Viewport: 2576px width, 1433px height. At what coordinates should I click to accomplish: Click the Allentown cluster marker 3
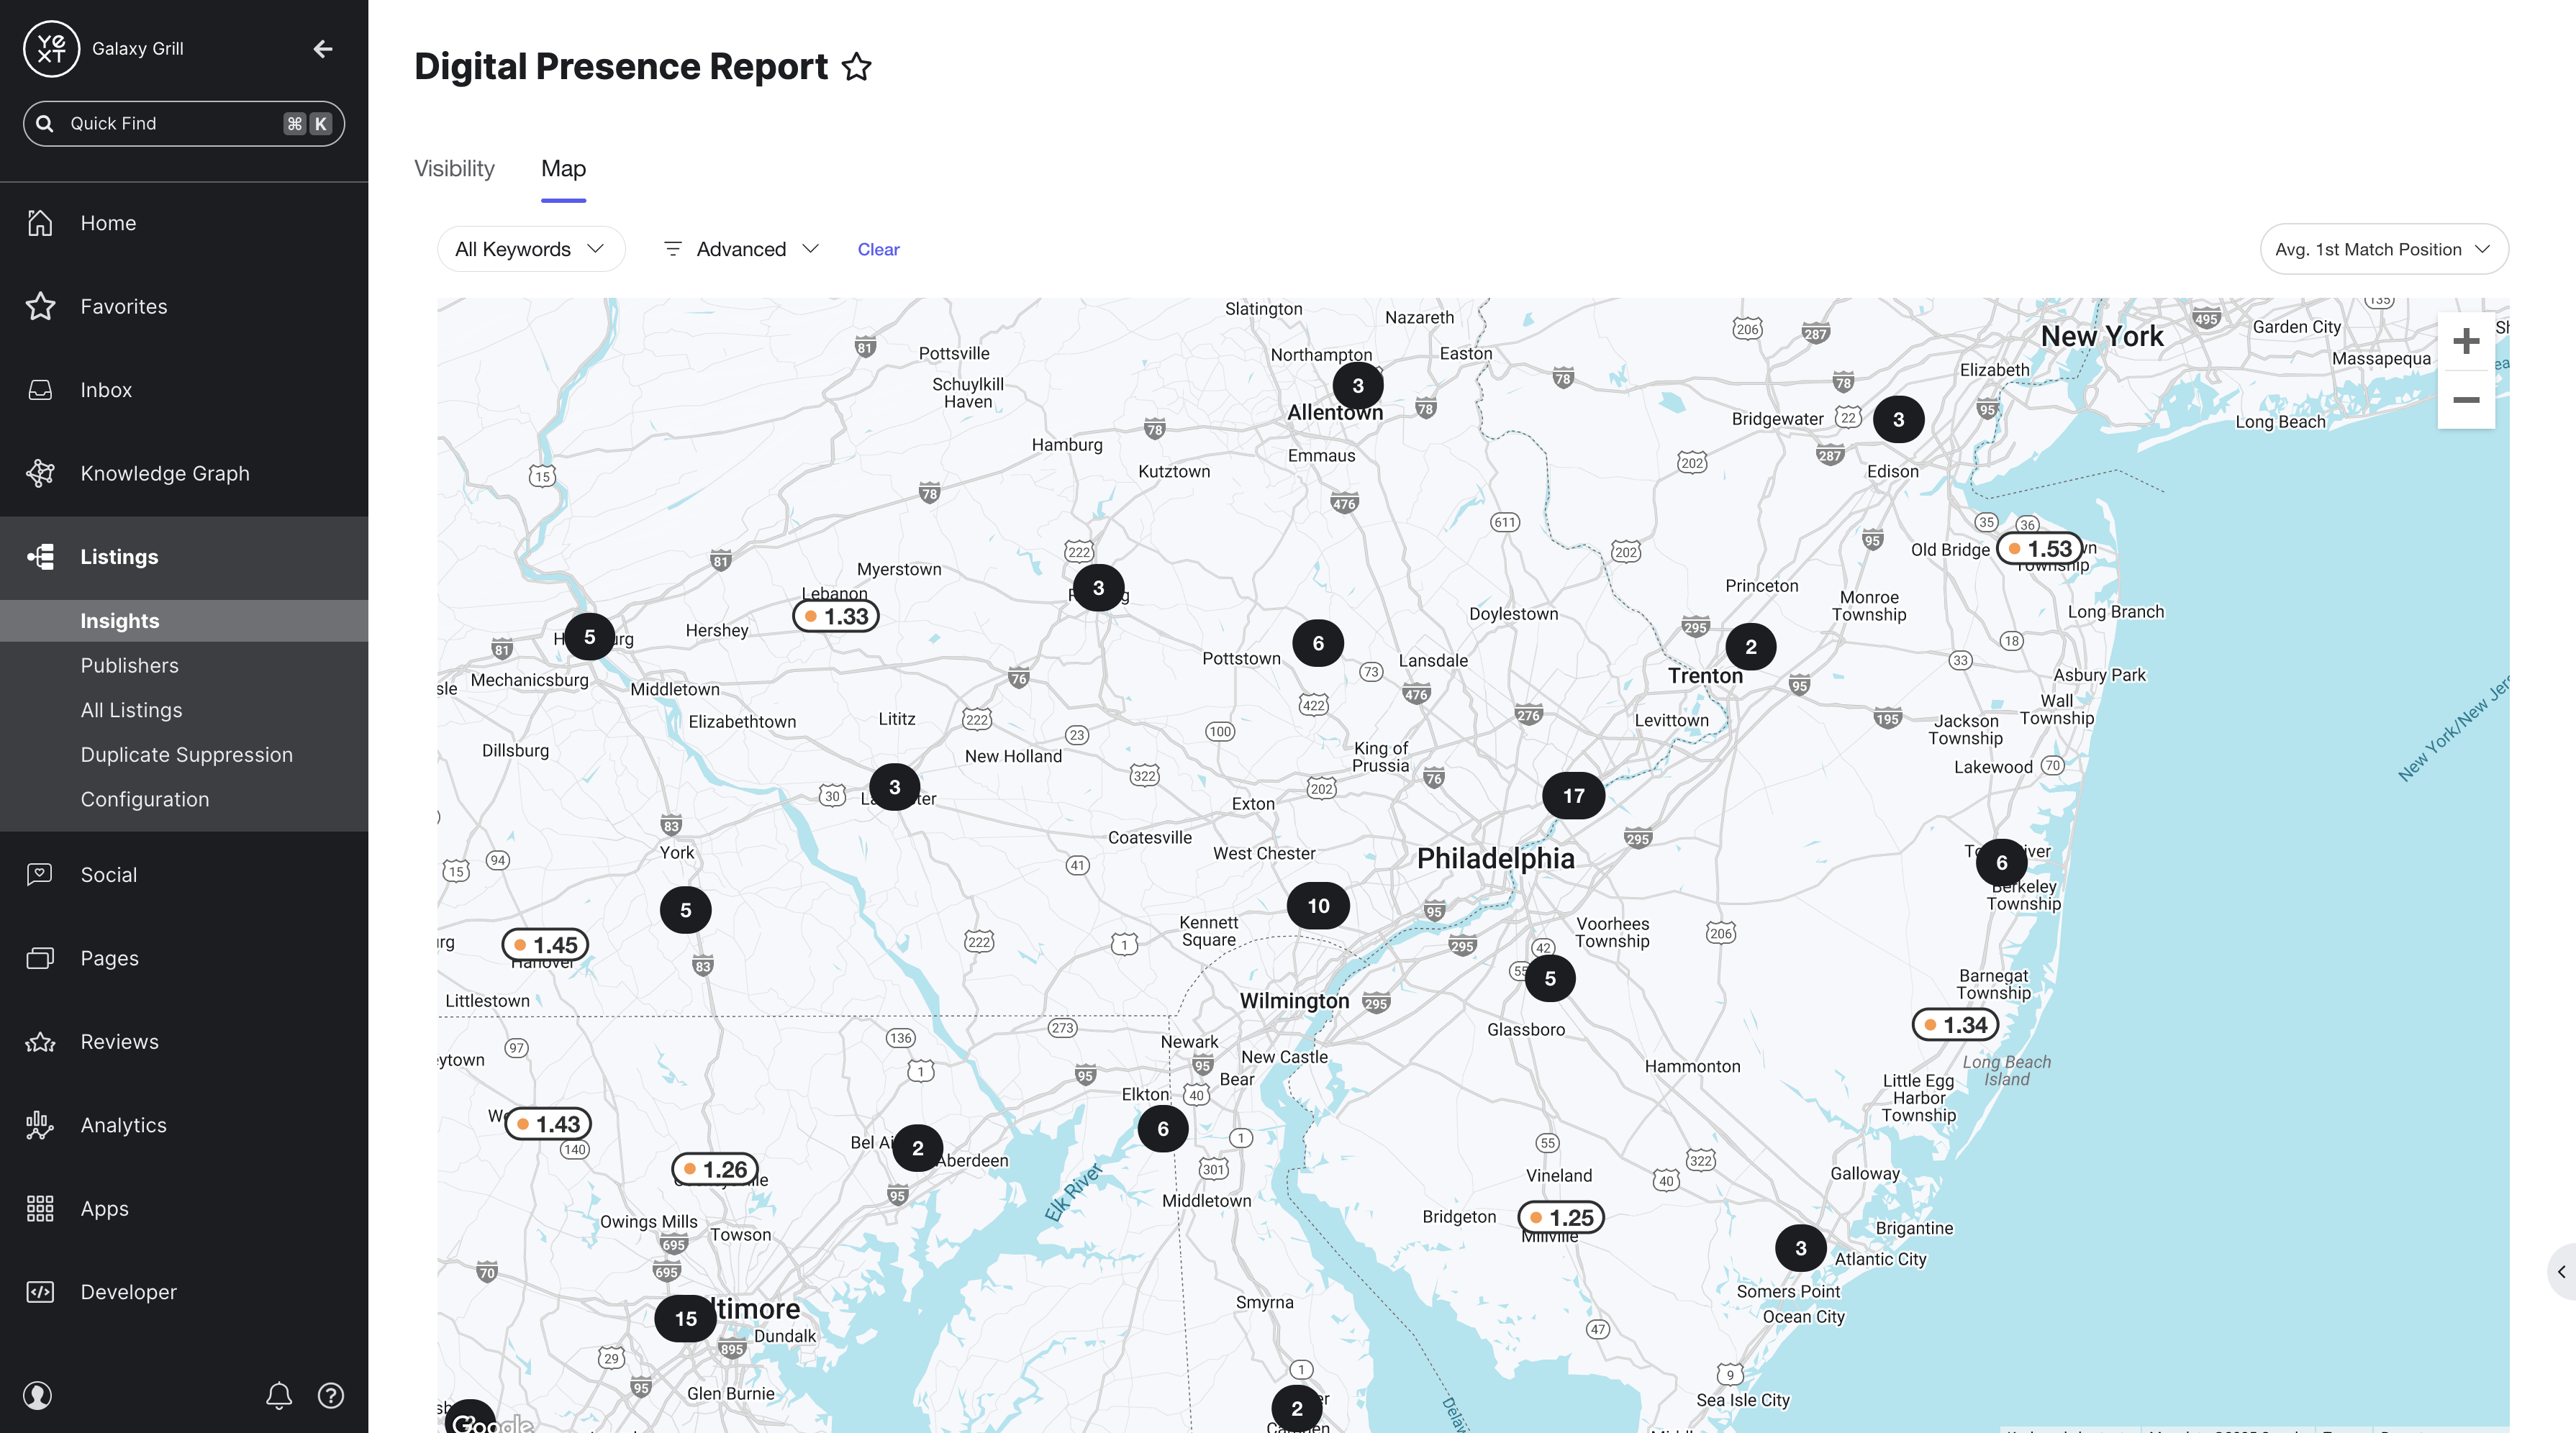[1358, 386]
